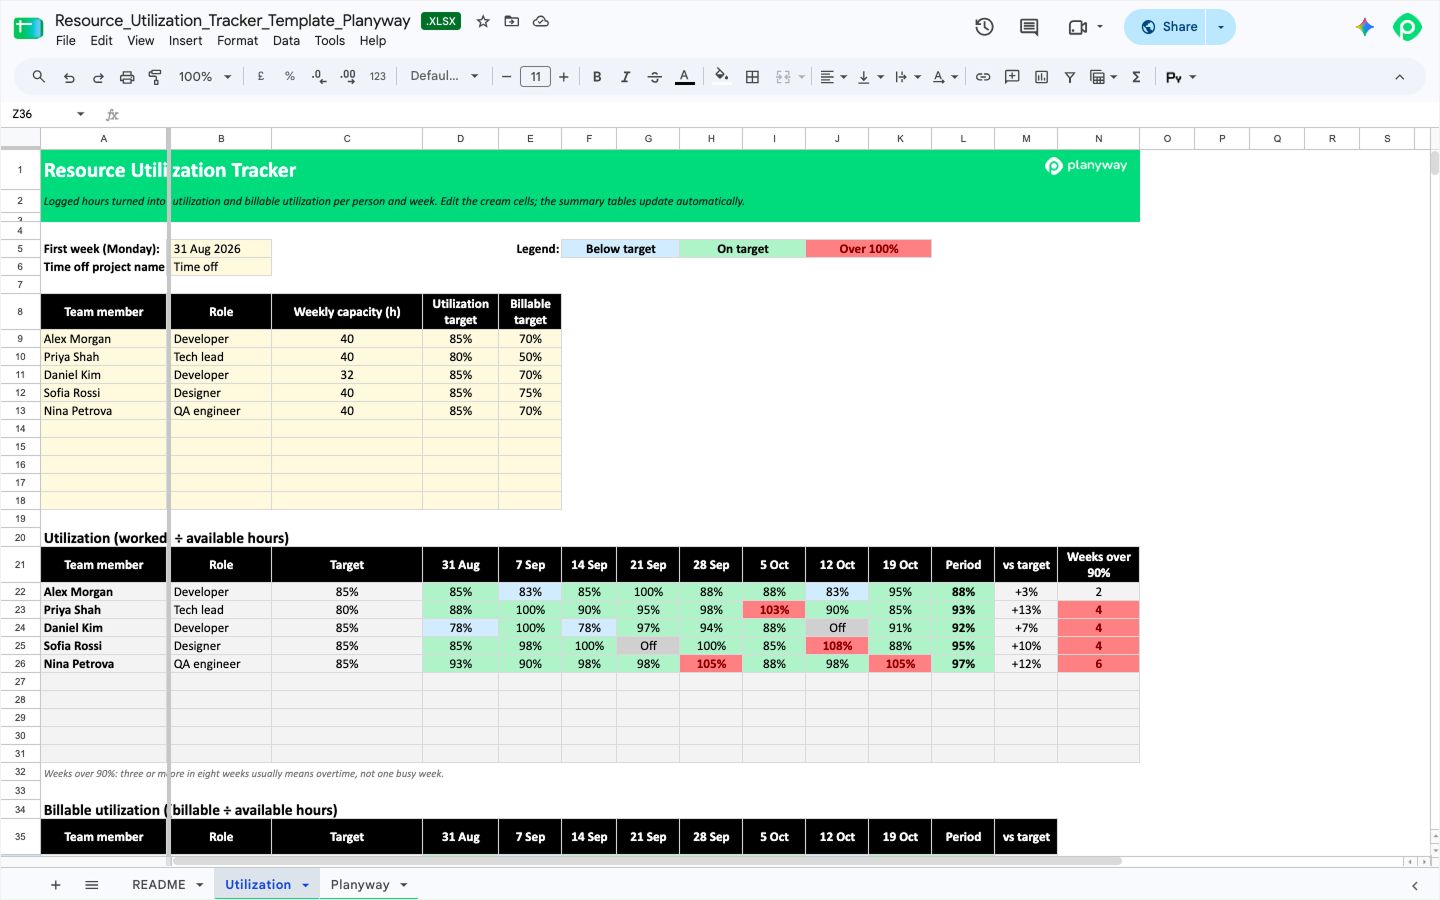The height and width of the screenshot is (900, 1440).
Task: Click the redo arrow in the toolbar
Action: coord(98,77)
